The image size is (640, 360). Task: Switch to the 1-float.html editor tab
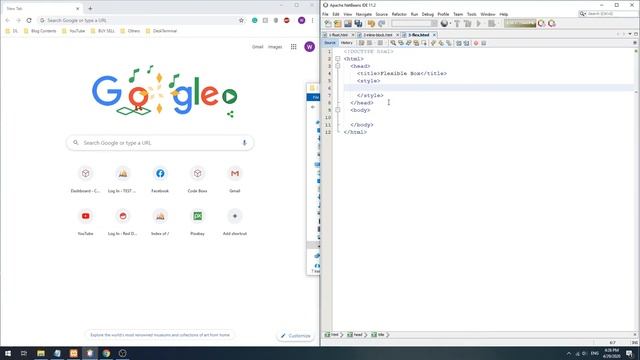click(x=338, y=35)
